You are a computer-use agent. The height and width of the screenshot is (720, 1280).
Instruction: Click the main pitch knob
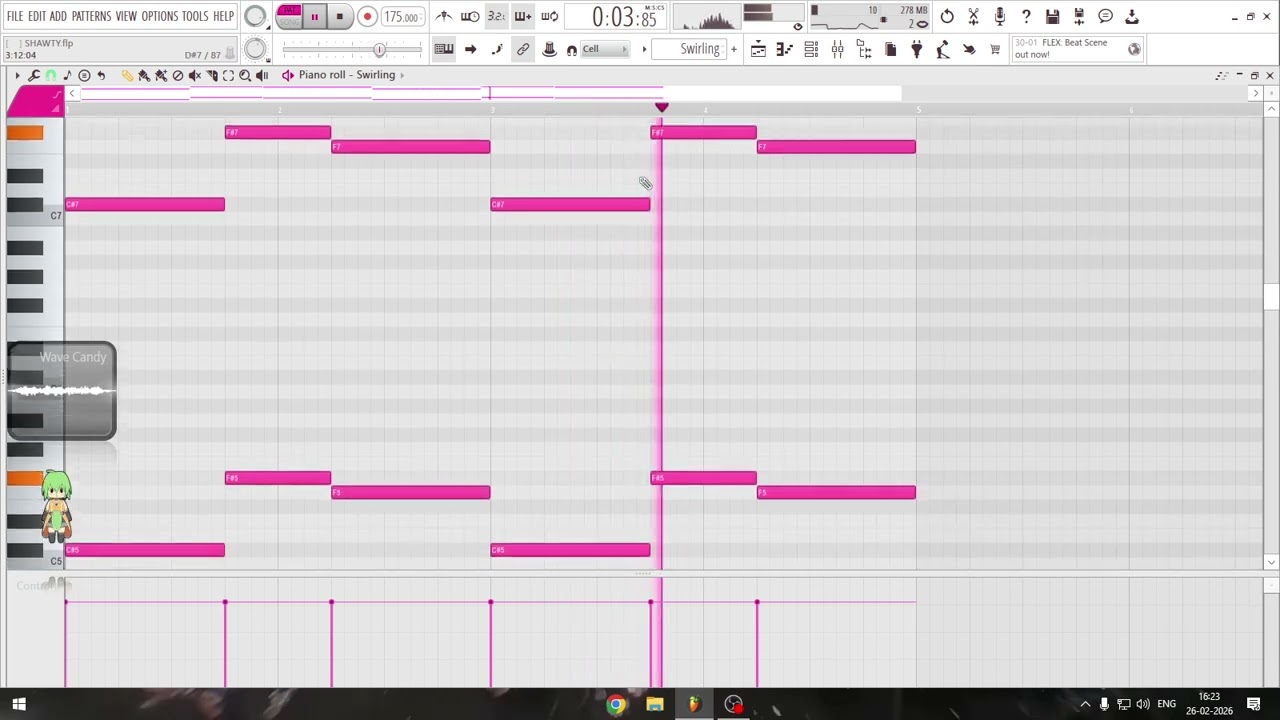point(255,49)
